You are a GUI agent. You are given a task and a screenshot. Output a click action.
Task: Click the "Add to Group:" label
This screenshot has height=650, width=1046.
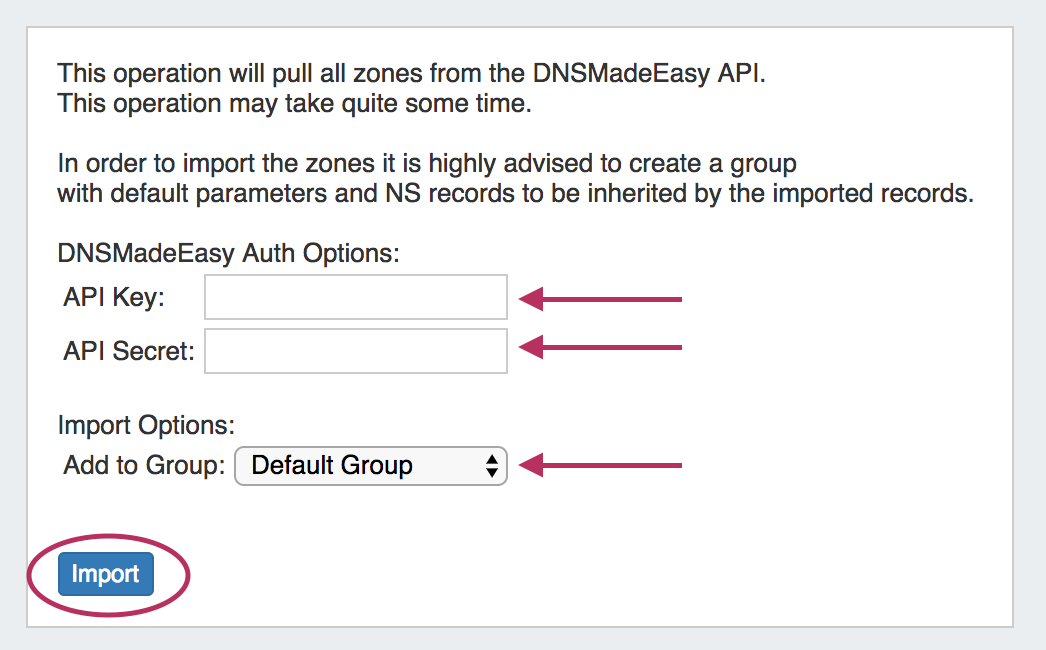pyautogui.click(x=144, y=465)
